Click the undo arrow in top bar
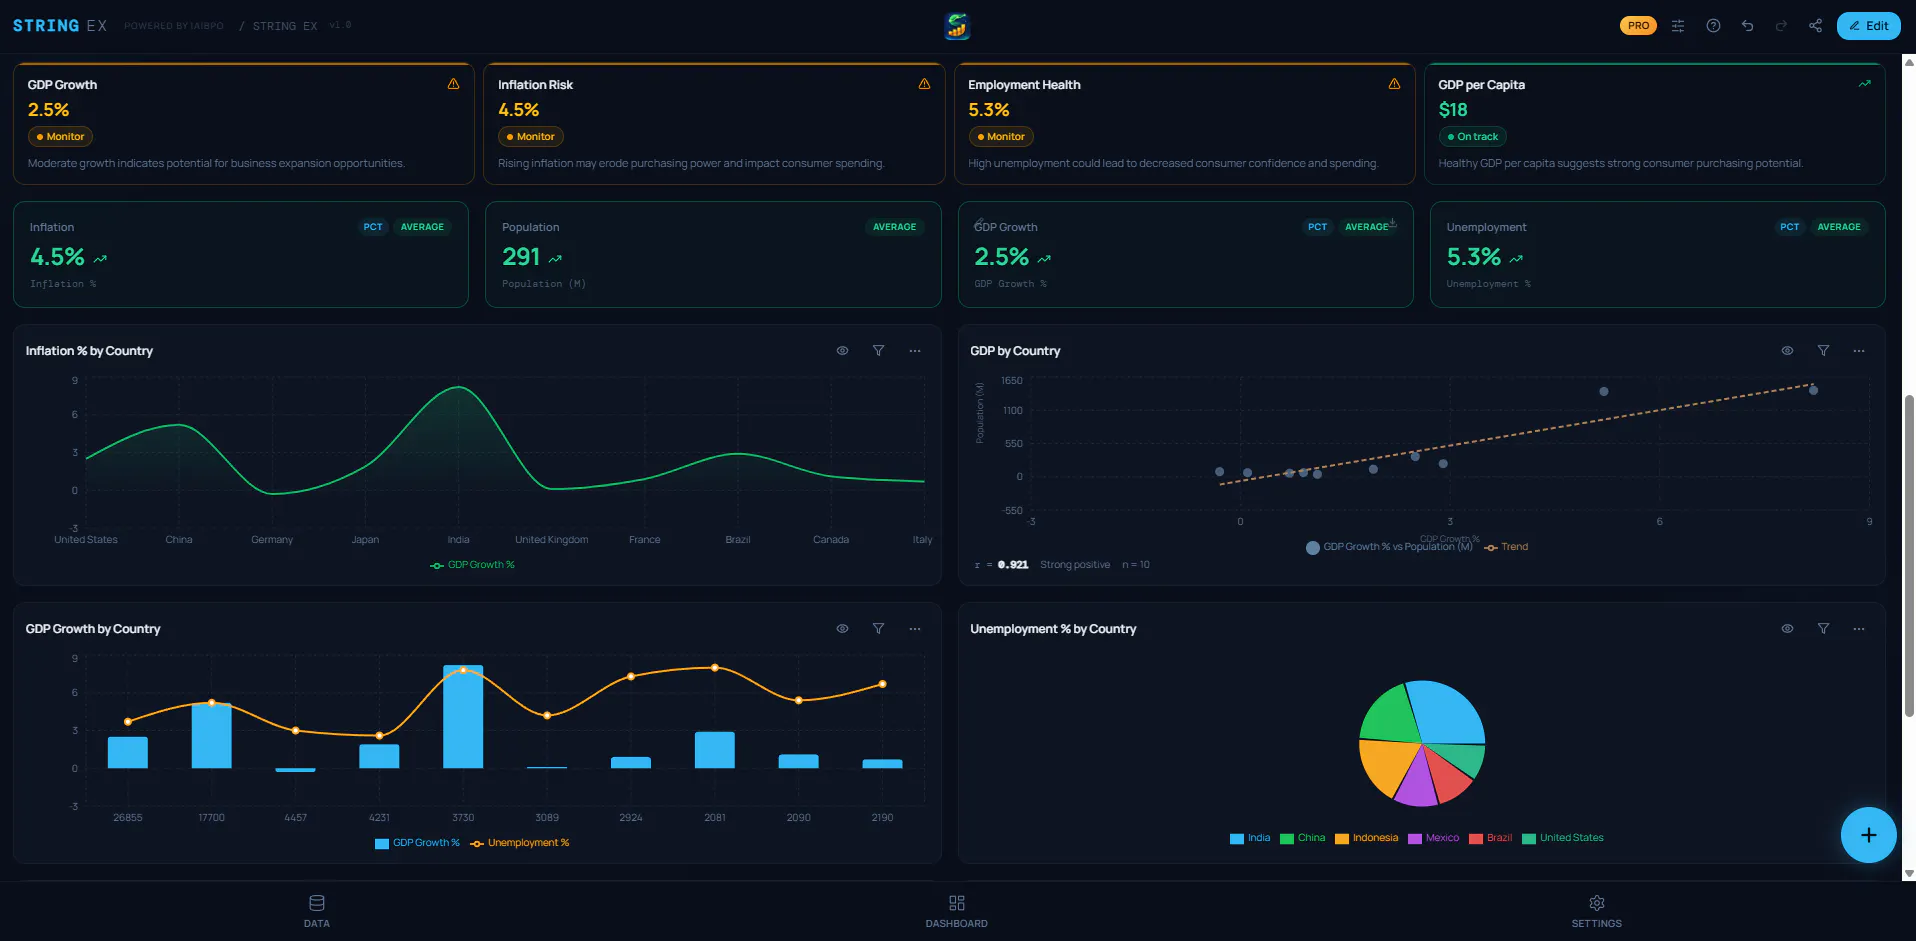The width and height of the screenshot is (1916, 941). 1747,26
